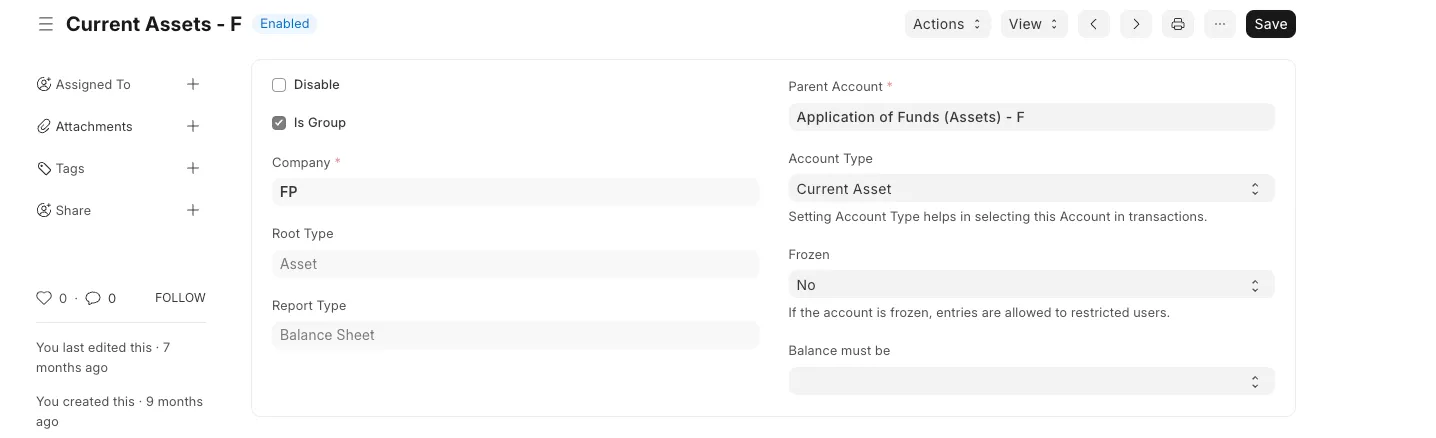
Task: Add an assignee with plus icon
Action: 193,85
